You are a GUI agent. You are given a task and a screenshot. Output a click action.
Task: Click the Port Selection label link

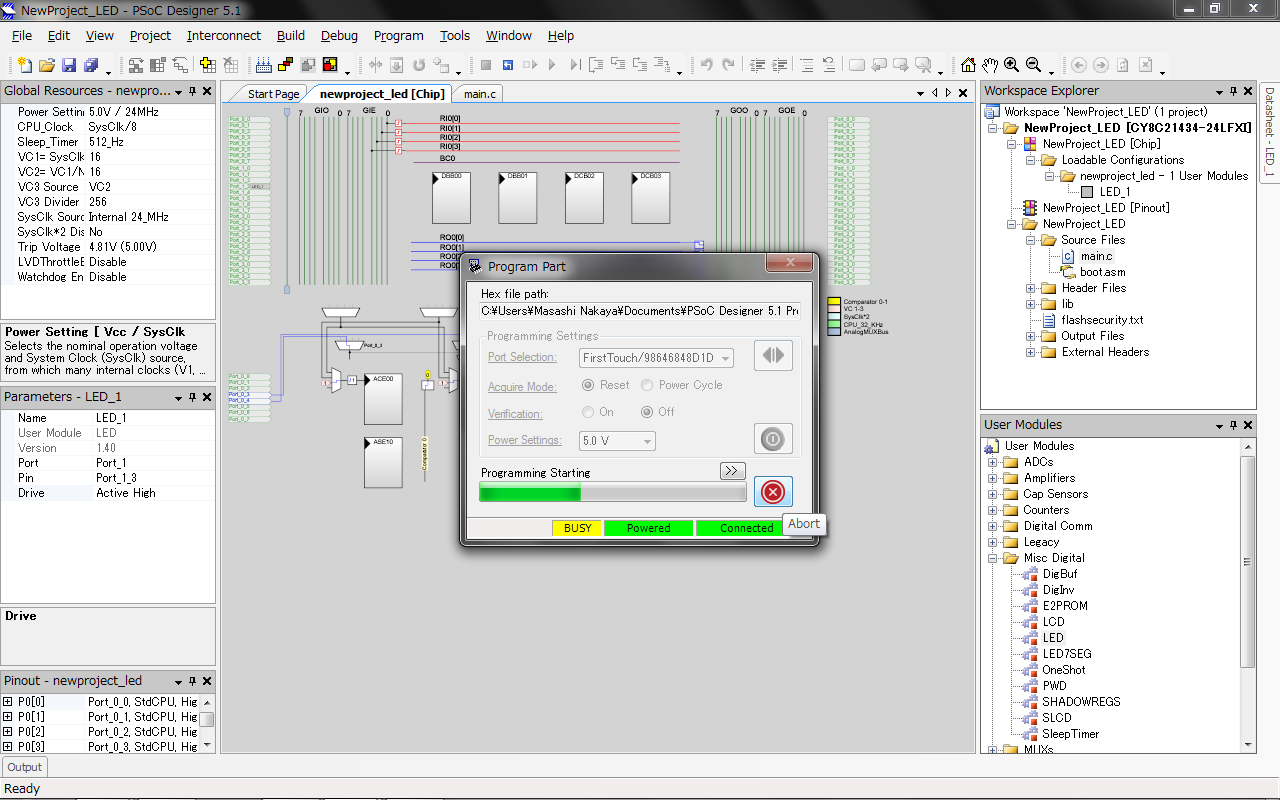521,357
